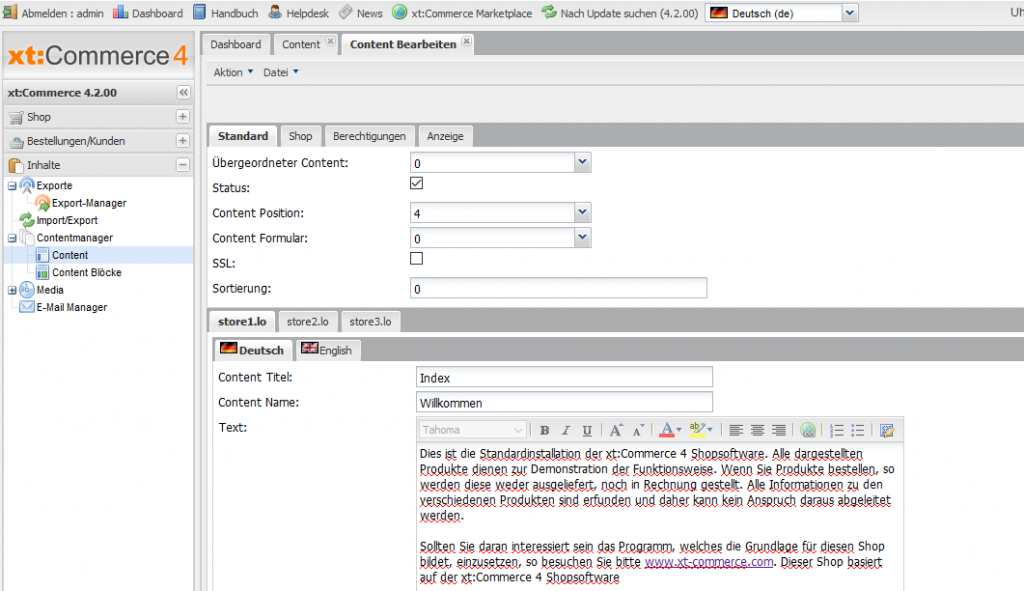Apply italic formatting in the text editor
Viewport: 1024px width, 591px height.
pyautogui.click(x=566, y=430)
